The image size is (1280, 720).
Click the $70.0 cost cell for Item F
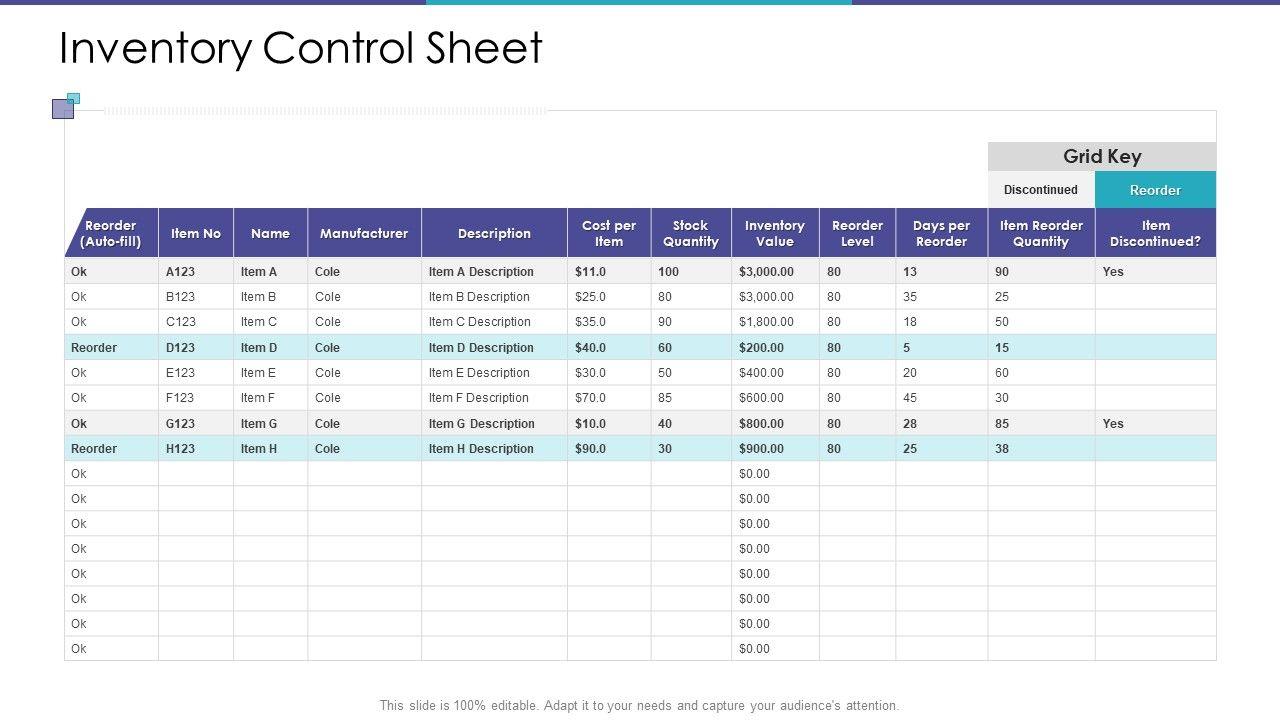[590, 398]
